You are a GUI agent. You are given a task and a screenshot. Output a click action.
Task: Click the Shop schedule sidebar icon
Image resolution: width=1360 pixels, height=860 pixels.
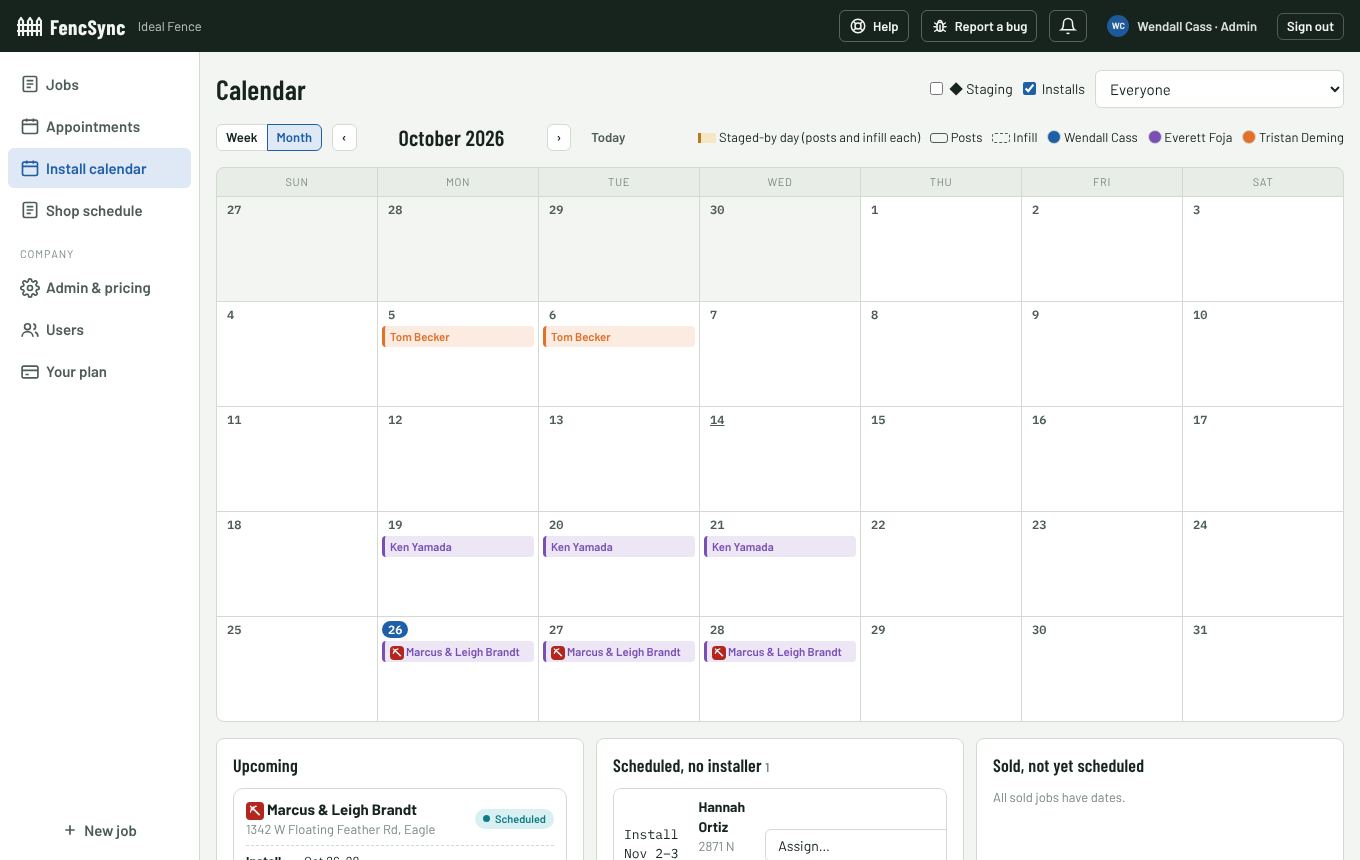pos(30,211)
